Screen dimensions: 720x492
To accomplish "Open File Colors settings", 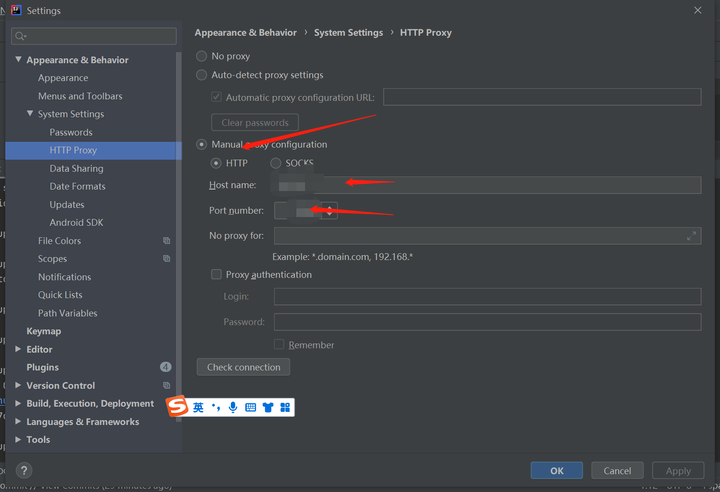I will pos(60,241).
